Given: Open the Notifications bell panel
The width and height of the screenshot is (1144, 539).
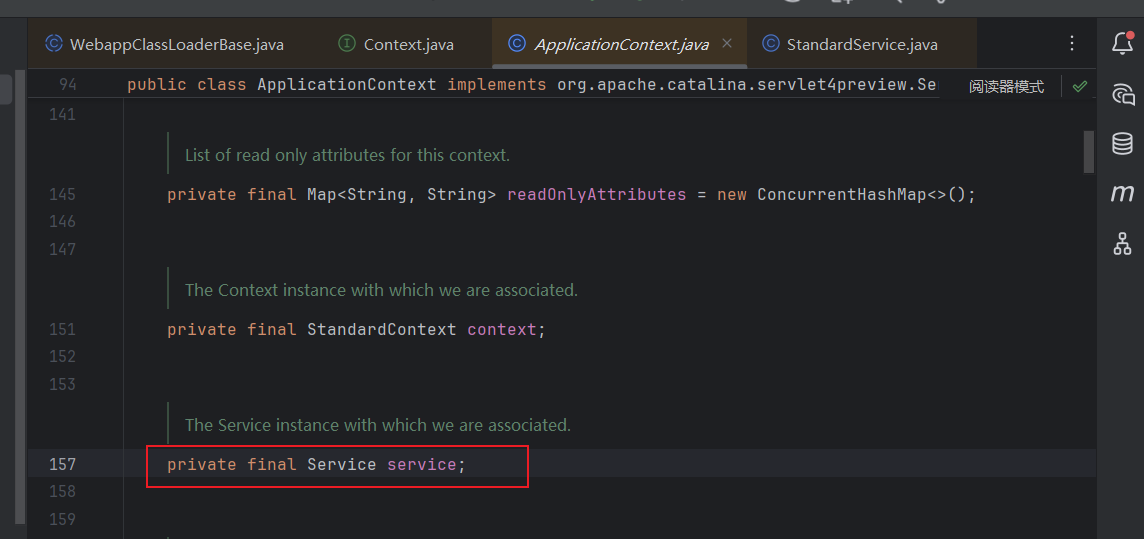Looking at the screenshot, I should click(1122, 43).
